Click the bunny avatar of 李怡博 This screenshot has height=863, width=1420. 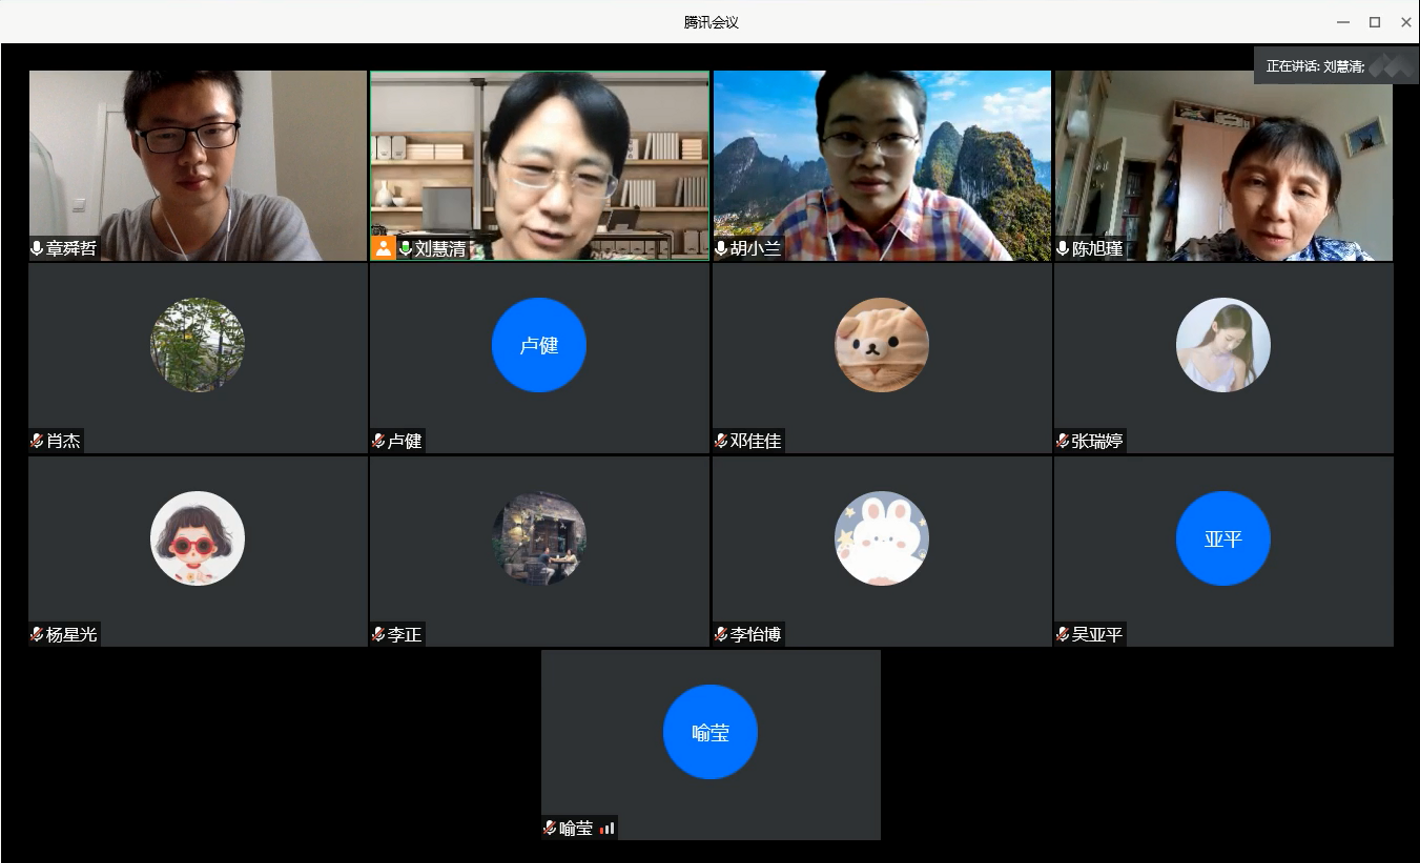[881, 539]
